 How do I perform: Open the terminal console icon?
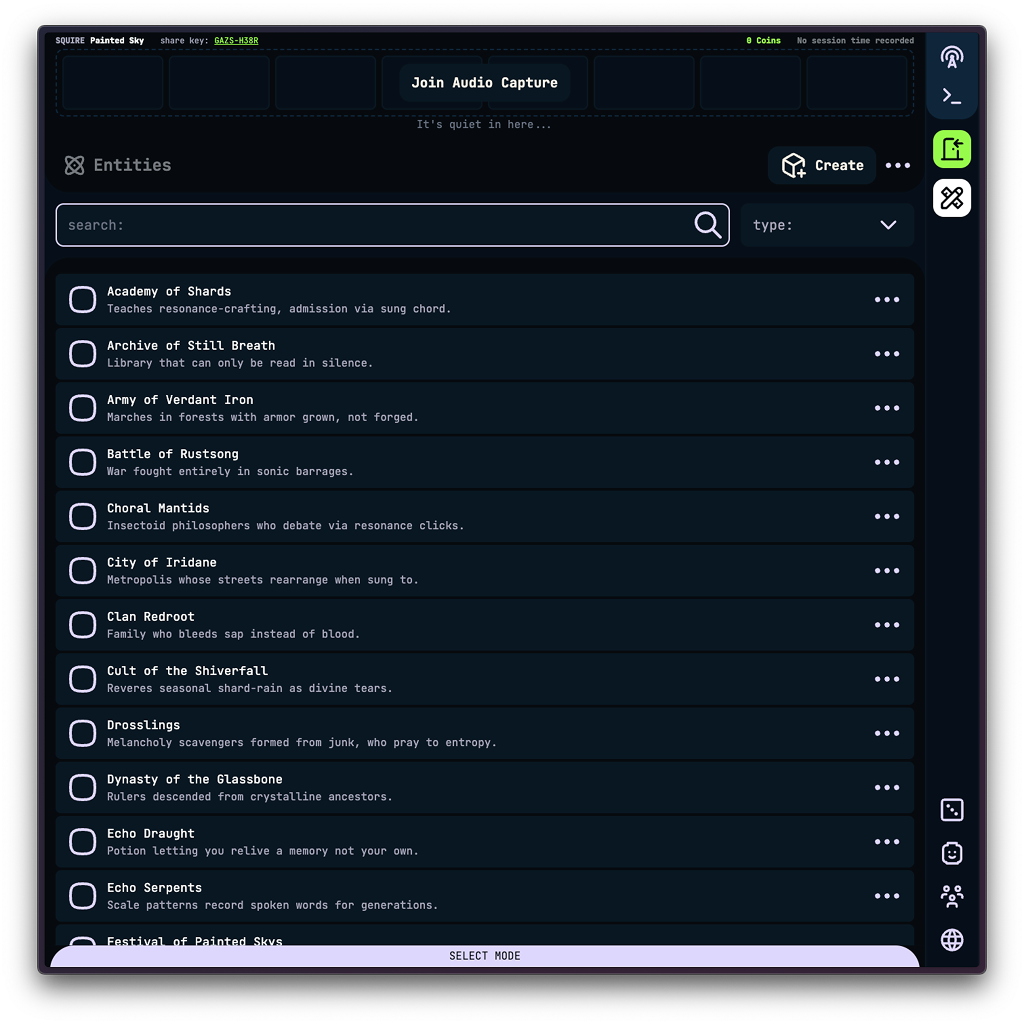tap(952, 96)
